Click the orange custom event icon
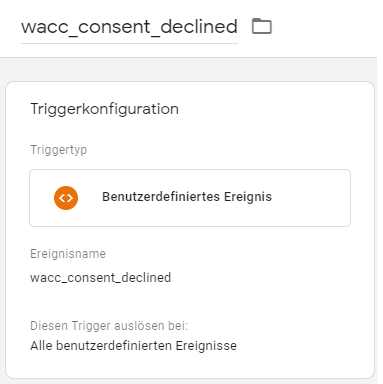Image resolution: width=383 pixels, height=384 pixels. [66, 198]
